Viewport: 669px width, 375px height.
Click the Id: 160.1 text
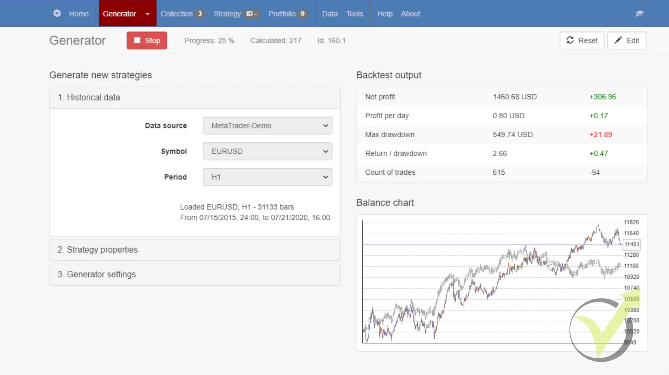(332, 41)
